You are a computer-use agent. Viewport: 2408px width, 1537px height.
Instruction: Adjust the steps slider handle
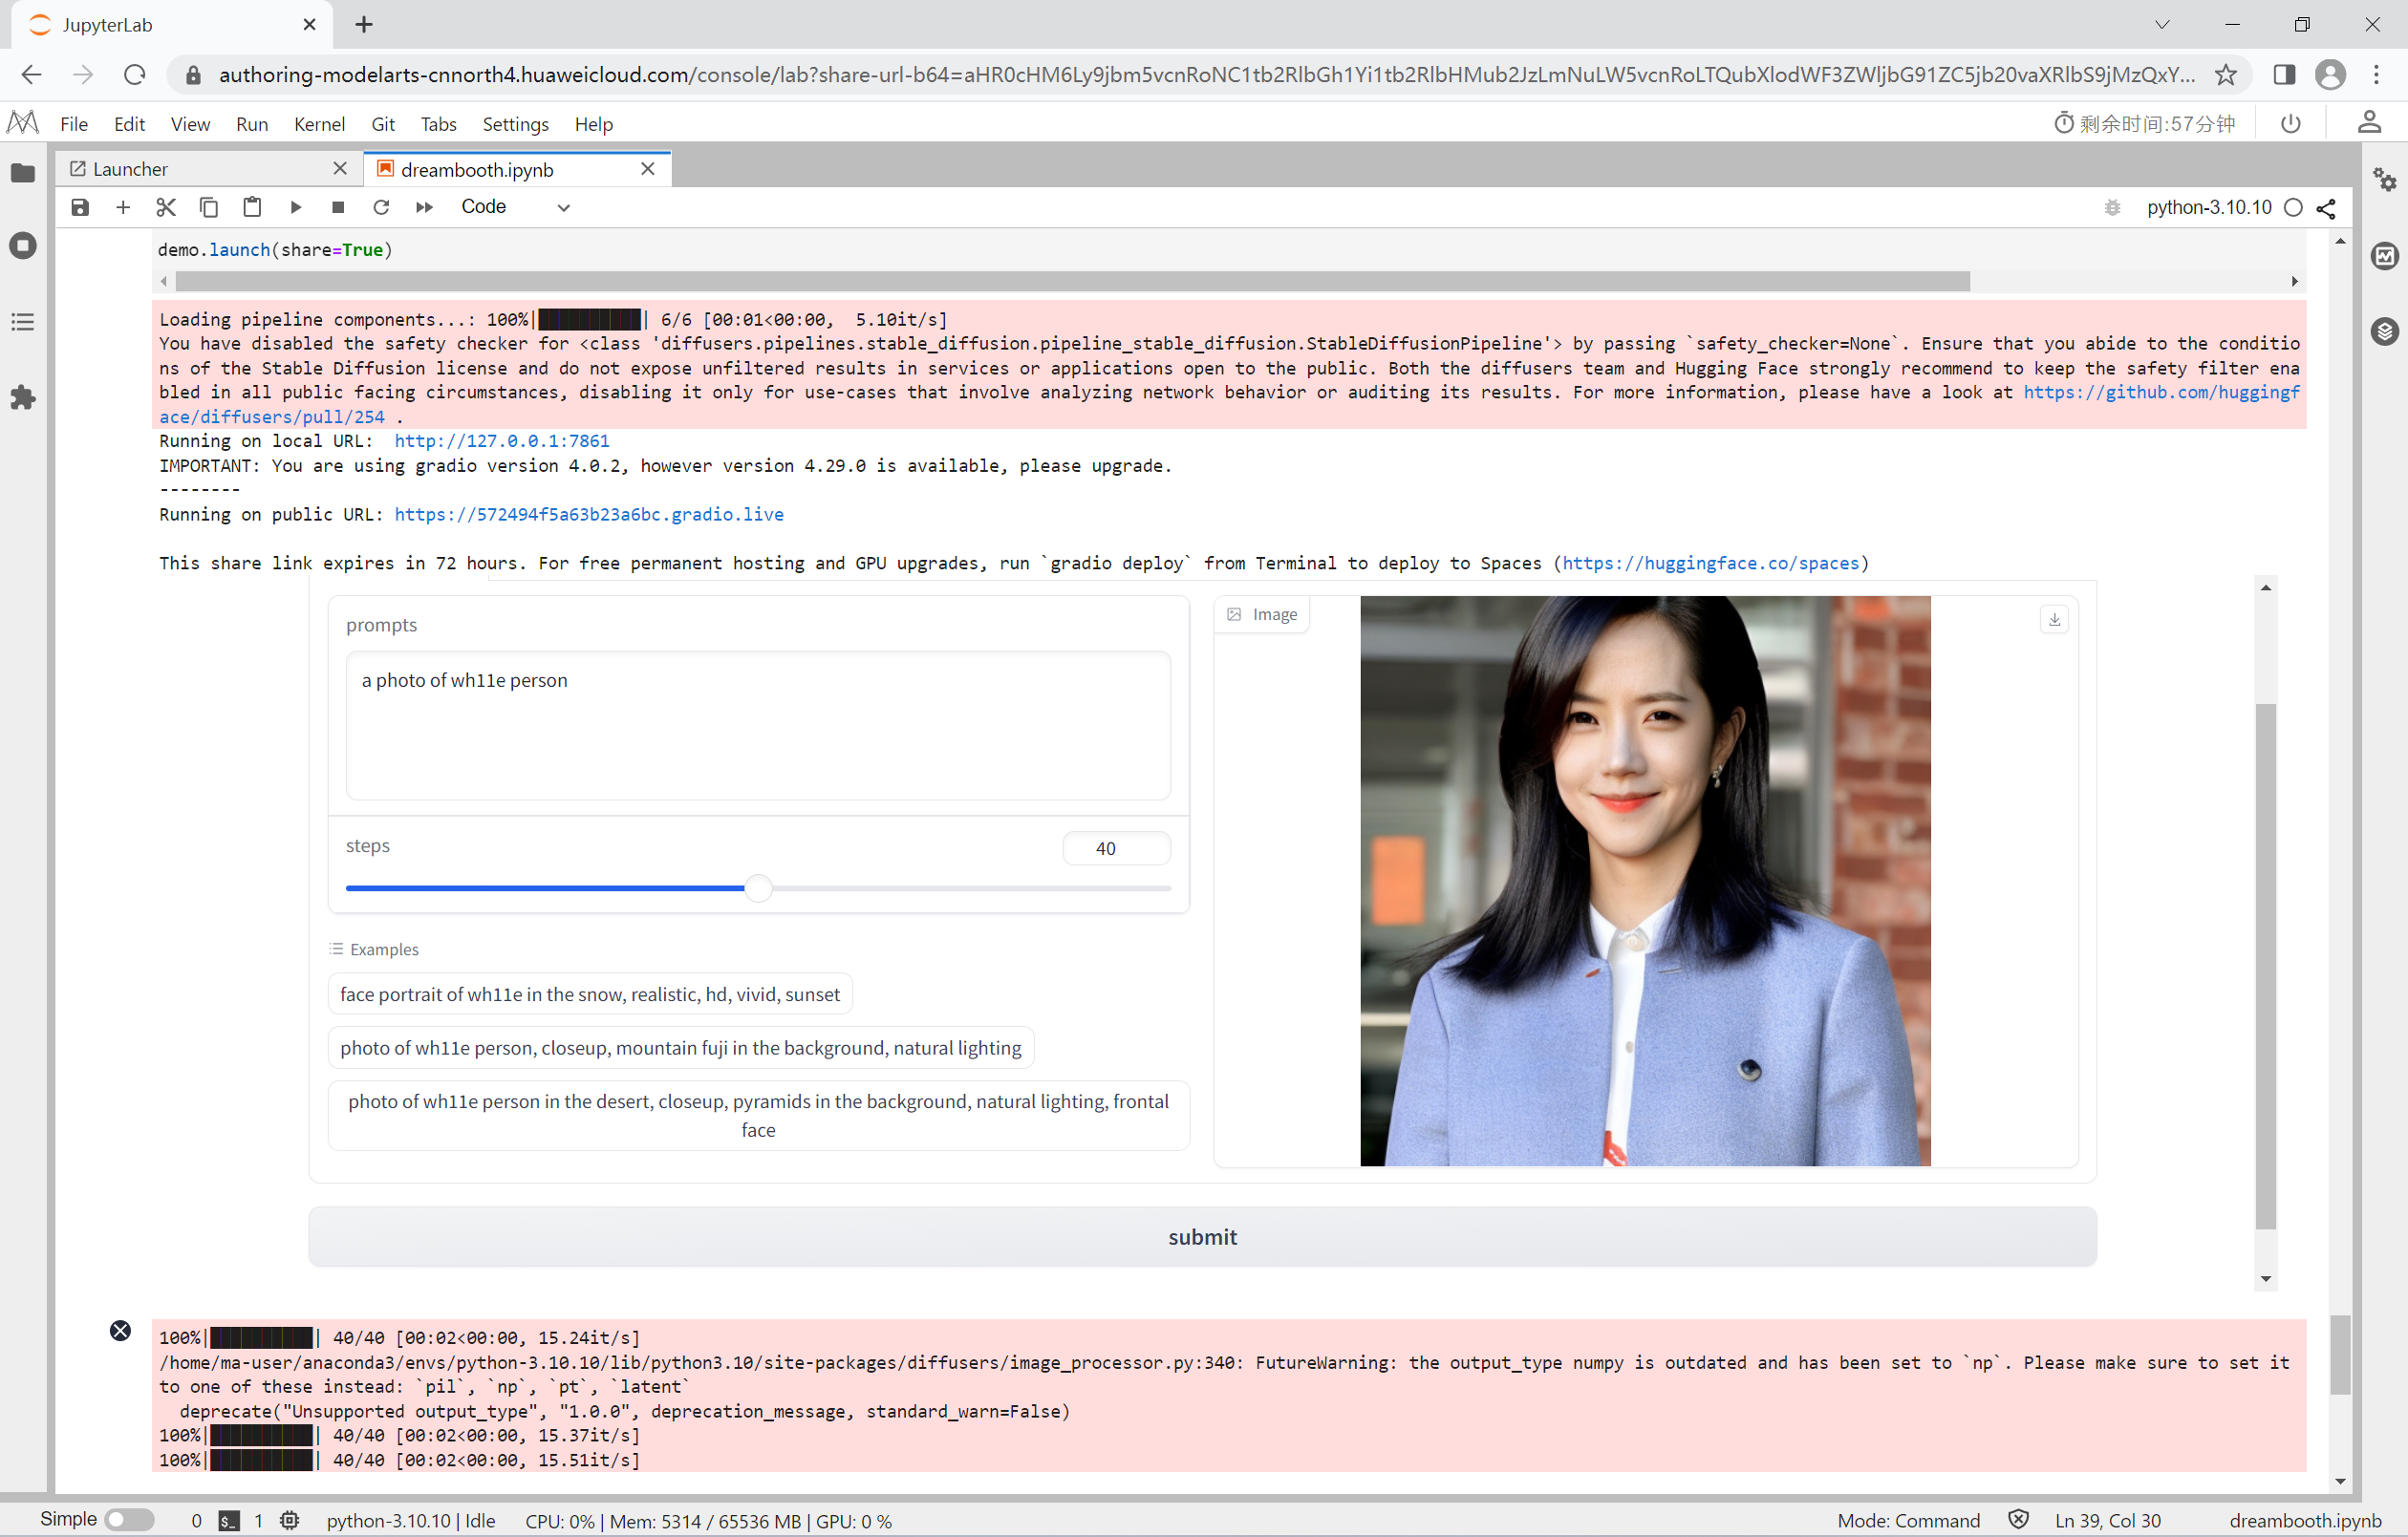click(x=757, y=887)
